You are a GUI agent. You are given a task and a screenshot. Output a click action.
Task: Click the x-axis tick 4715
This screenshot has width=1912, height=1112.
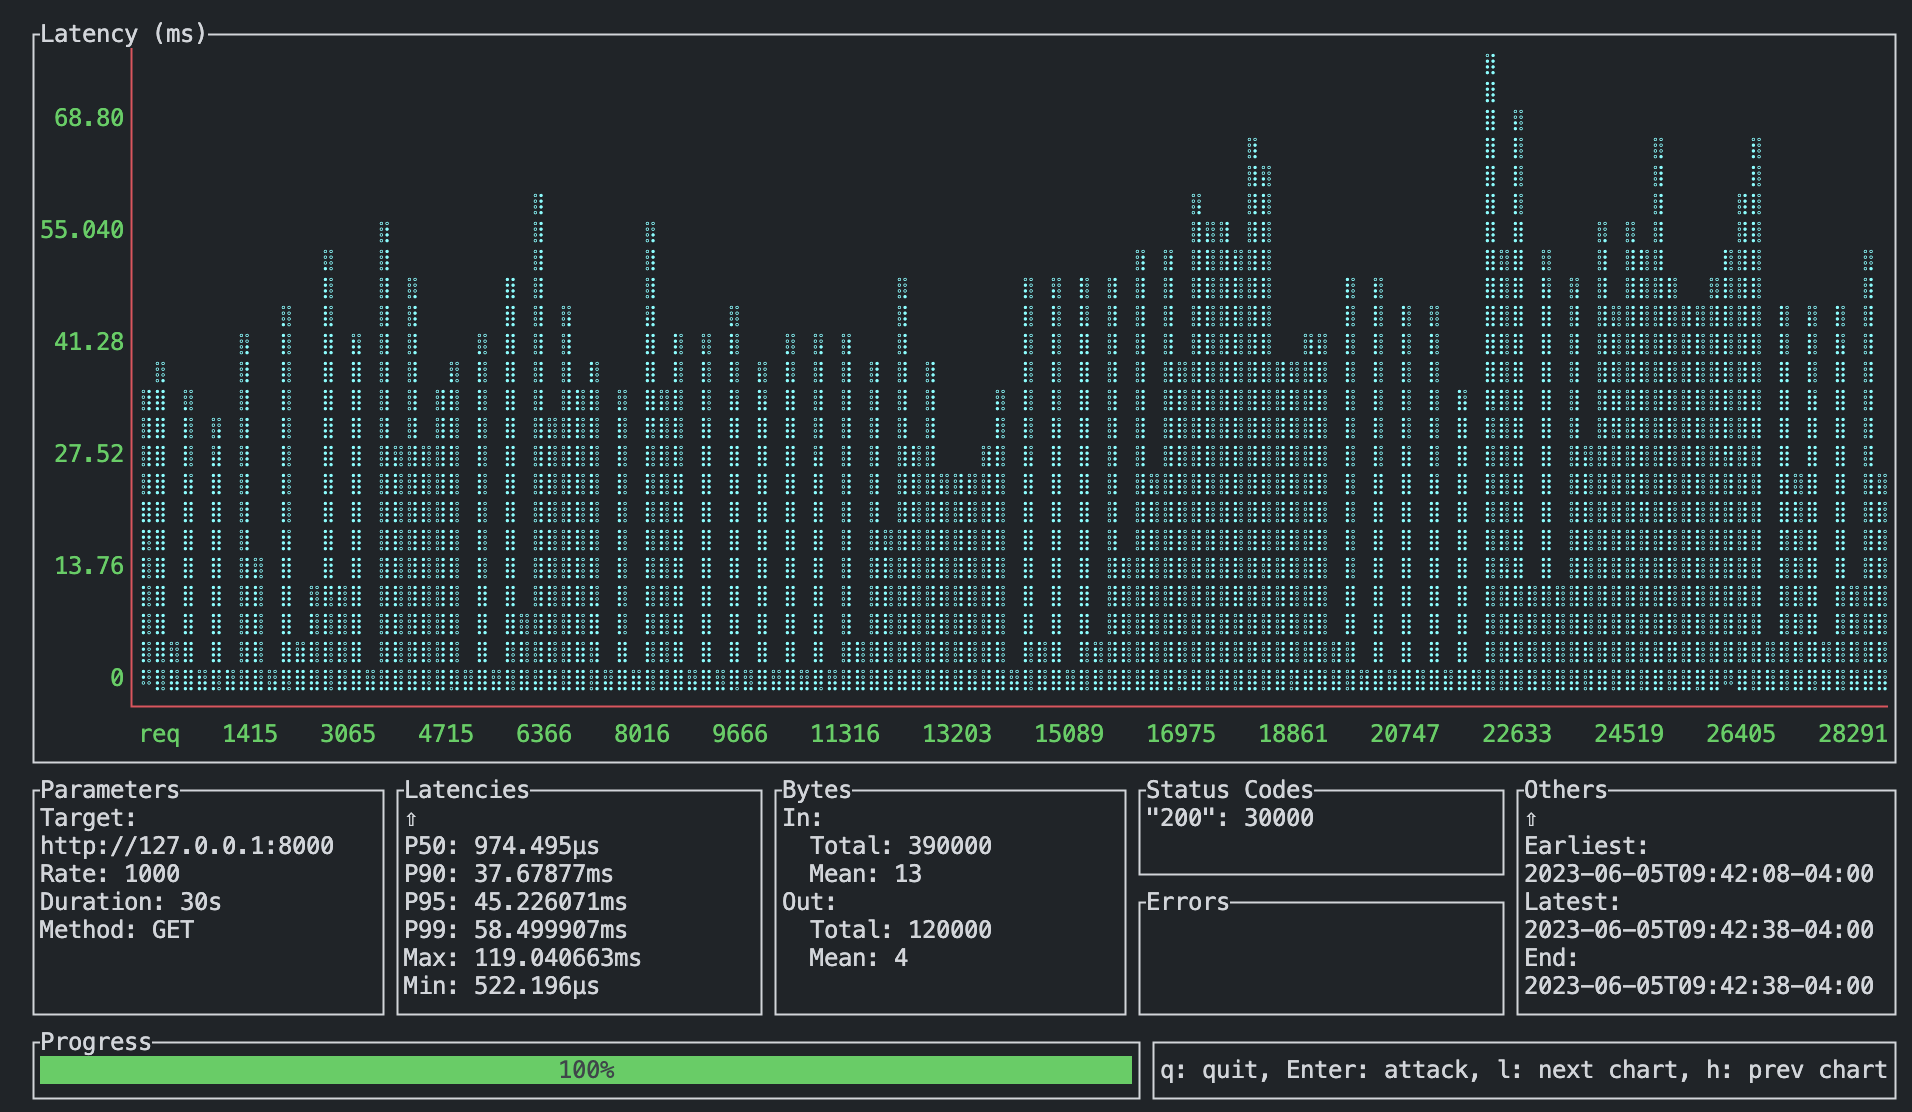(446, 734)
